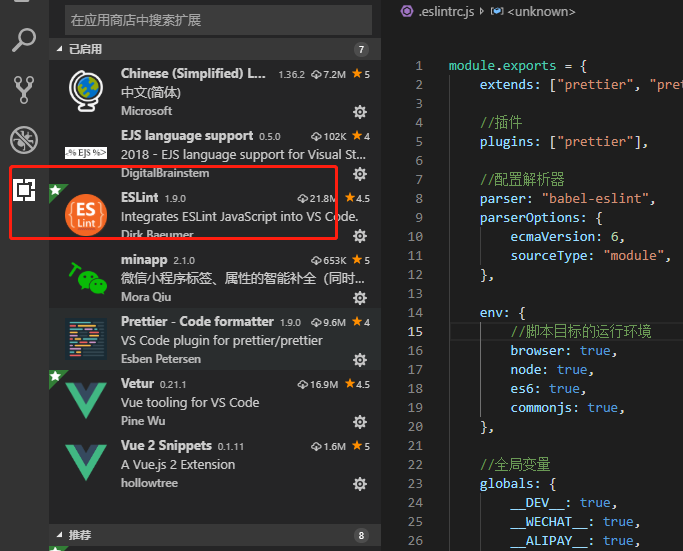Open gear menu for Vetur extension

[x=360, y=422]
